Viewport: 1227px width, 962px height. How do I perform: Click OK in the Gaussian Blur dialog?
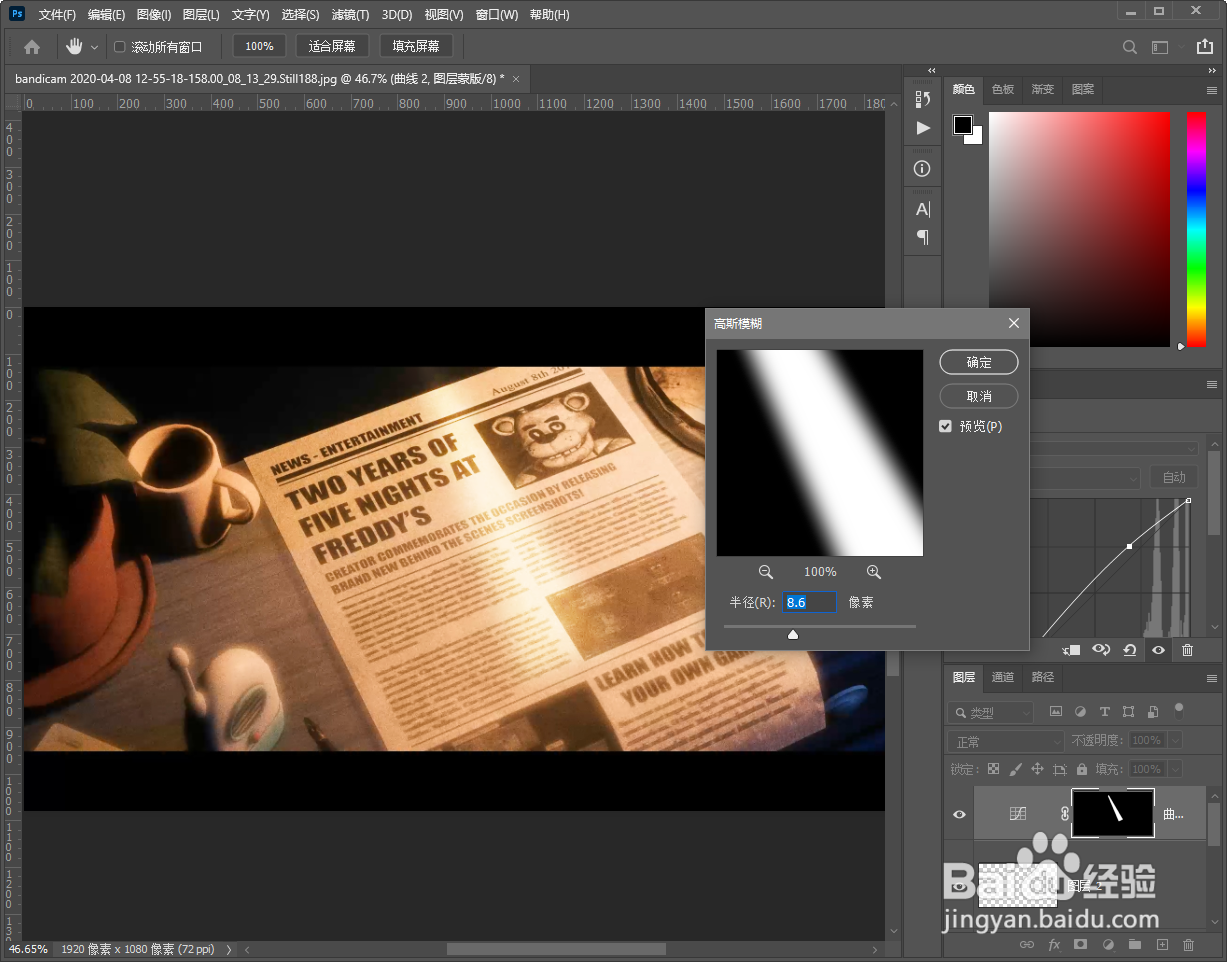click(979, 362)
